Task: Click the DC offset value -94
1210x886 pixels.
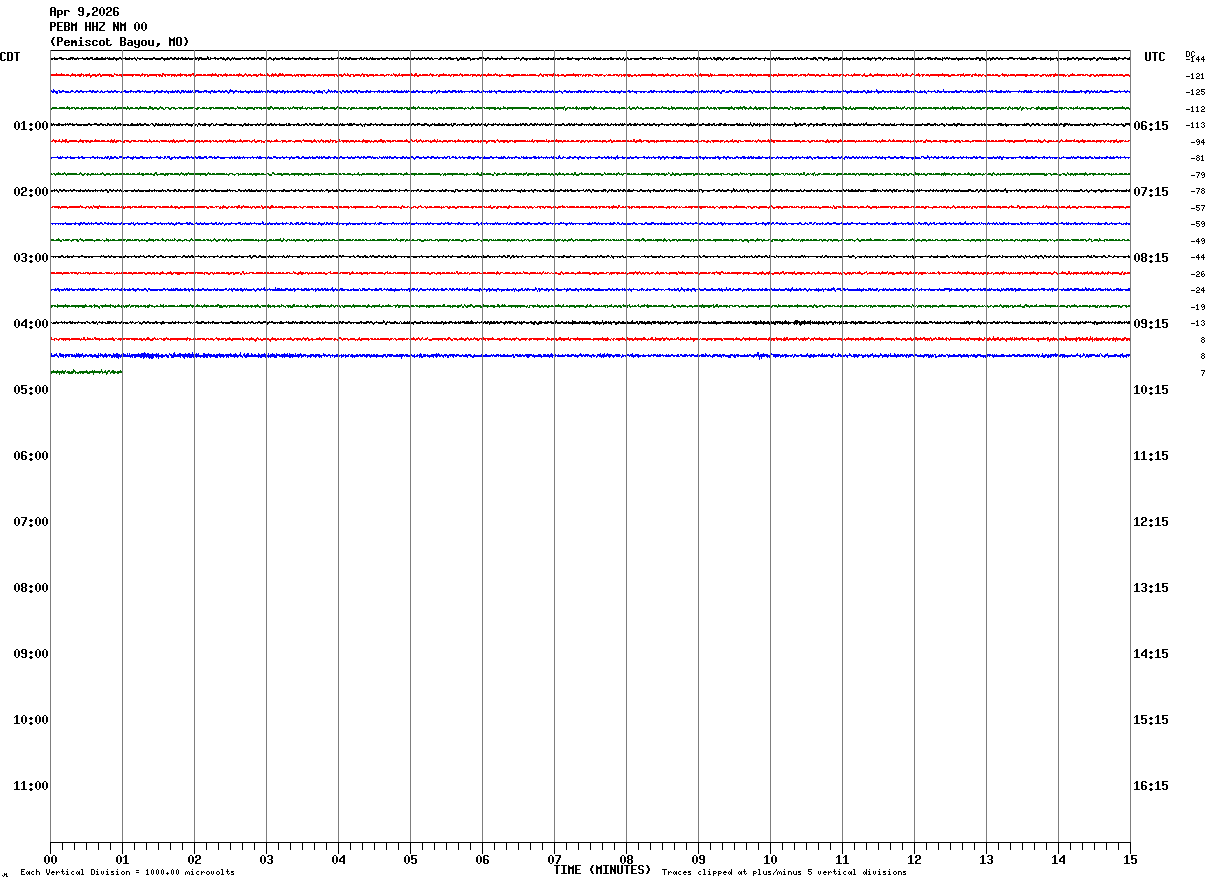Action: [1198, 142]
